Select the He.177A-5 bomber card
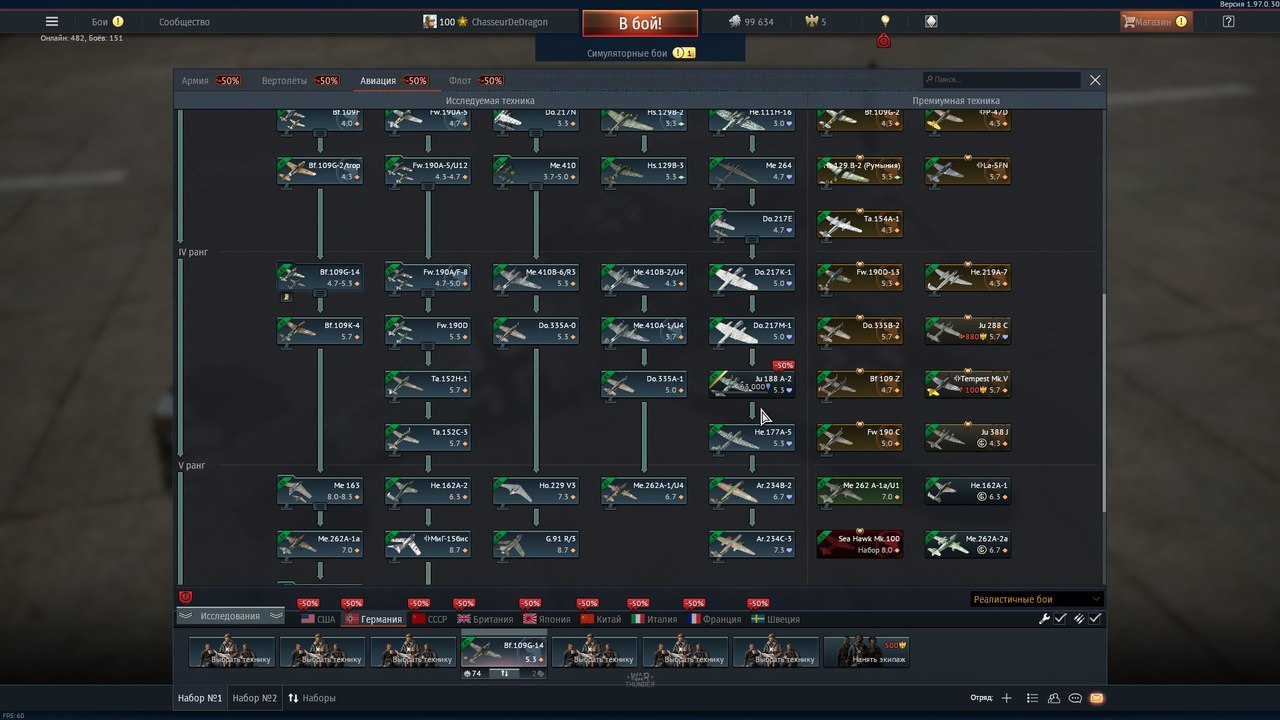This screenshot has width=1280, height=720. point(752,437)
